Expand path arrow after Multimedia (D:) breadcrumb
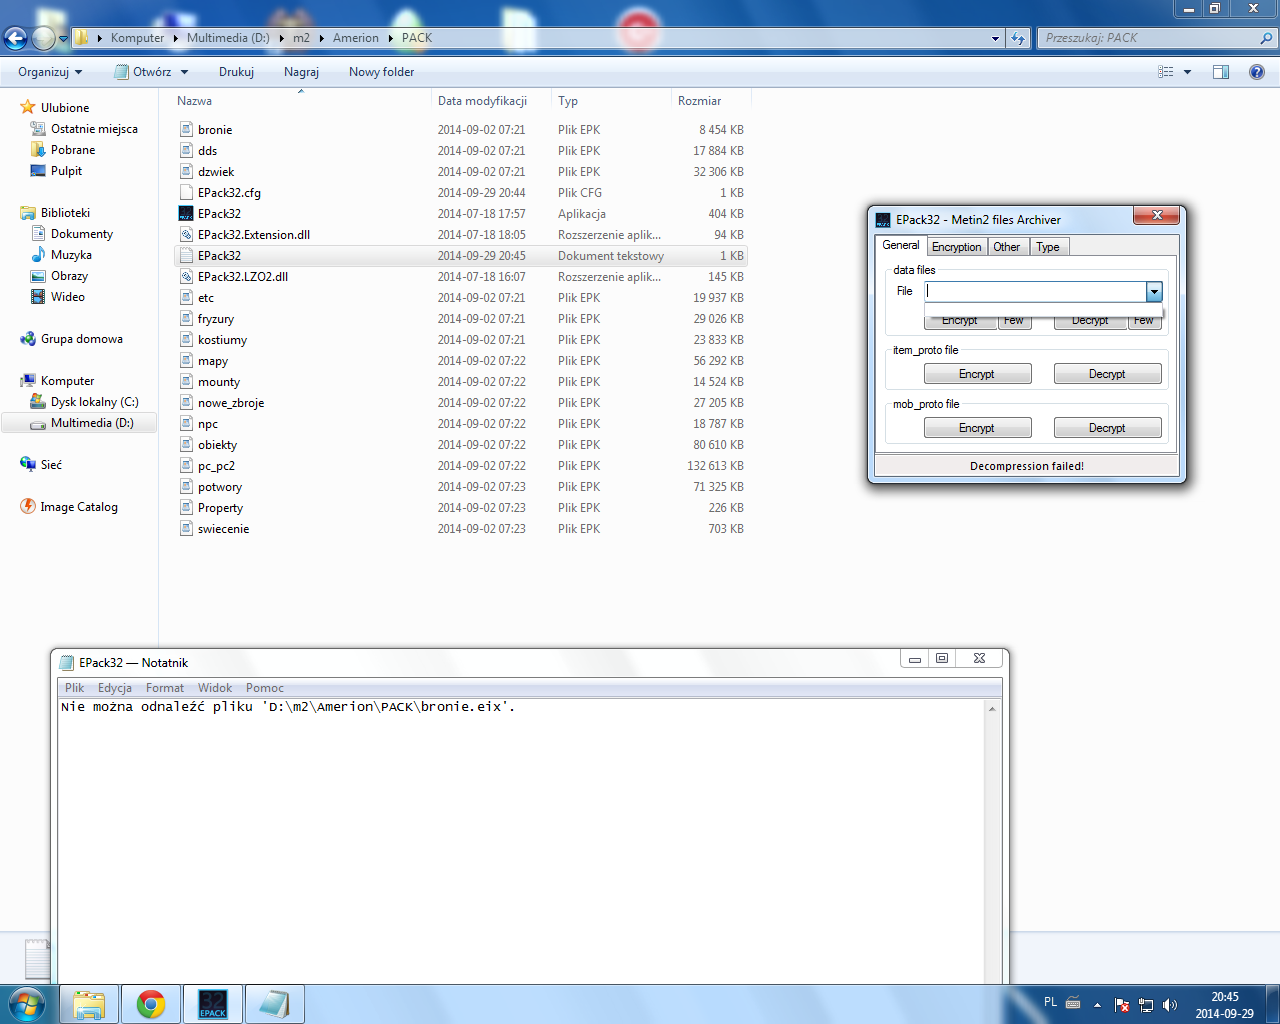Screen dimensions: 1280x1024 281,38
